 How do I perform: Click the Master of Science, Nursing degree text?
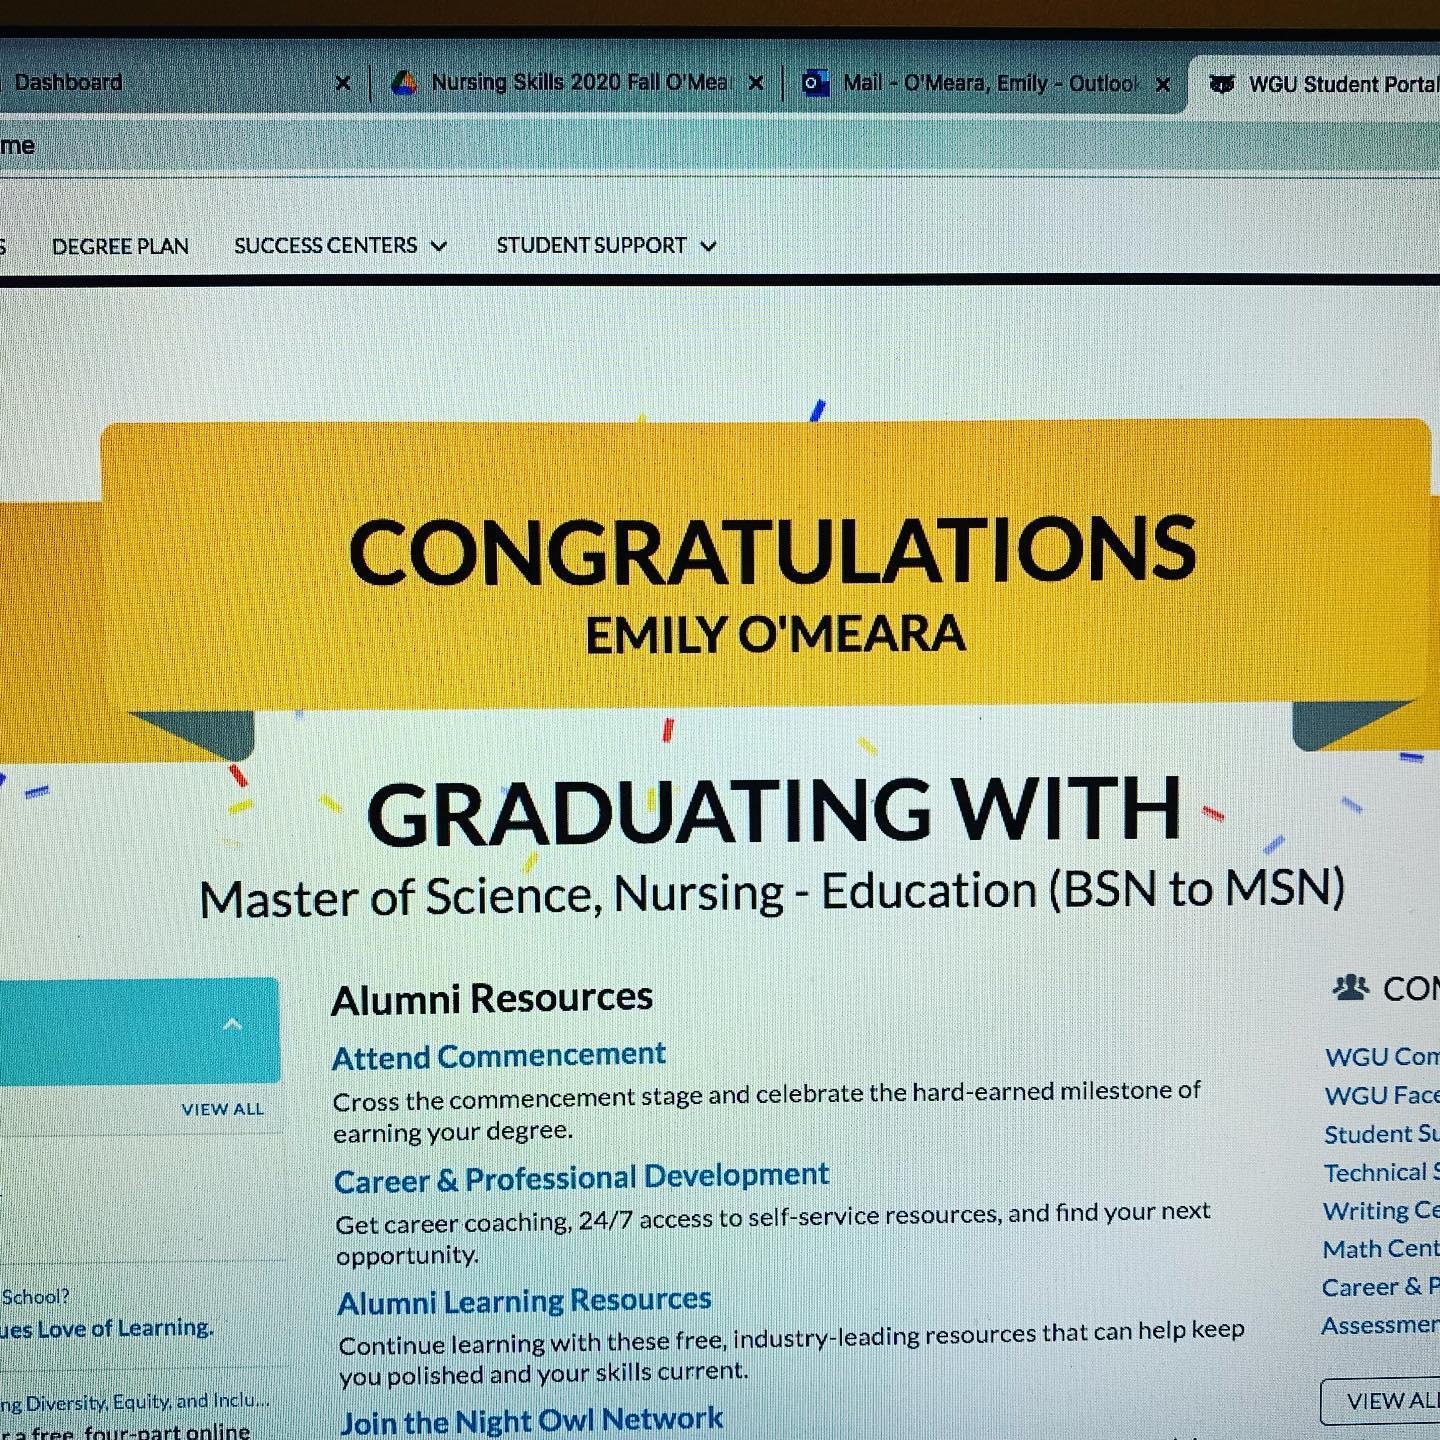click(772, 892)
